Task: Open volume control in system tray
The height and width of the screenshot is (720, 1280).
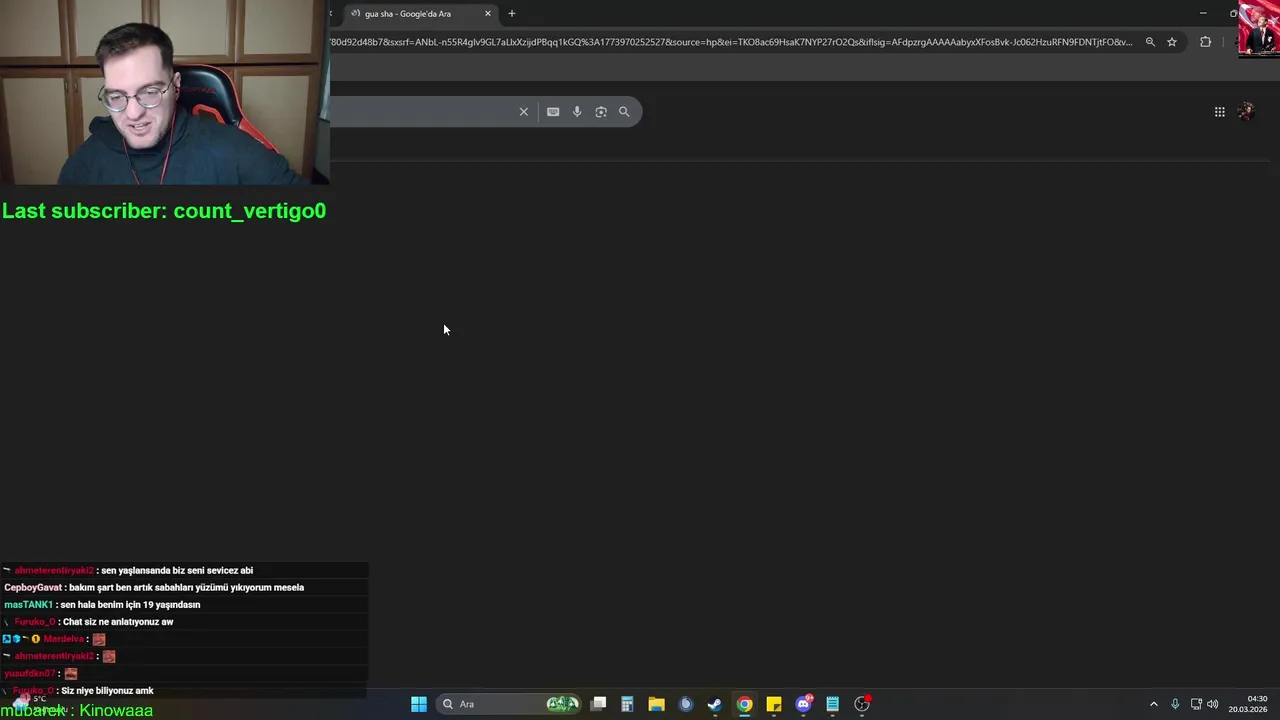Action: tap(1213, 704)
